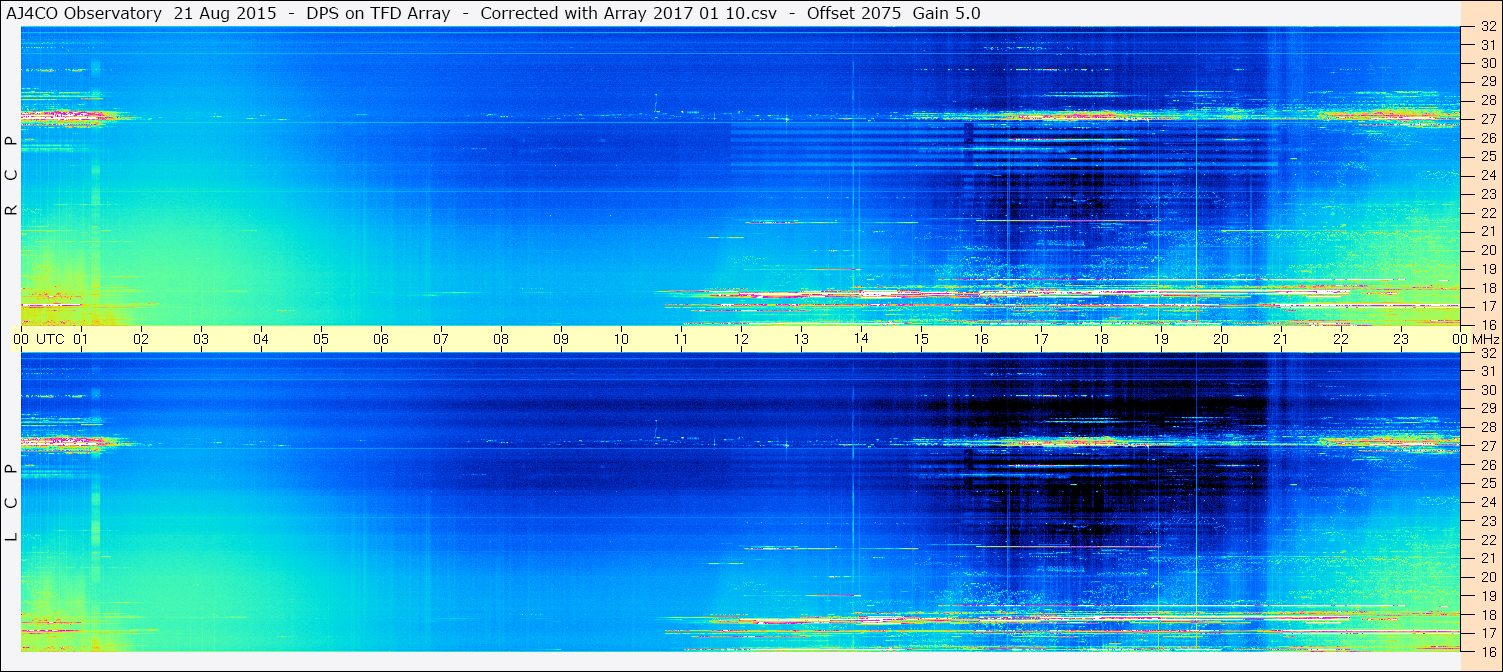Screen dimensions: 1503x672
Task: Click the 30 MHz label of RCP panel
Action: (1488, 63)
